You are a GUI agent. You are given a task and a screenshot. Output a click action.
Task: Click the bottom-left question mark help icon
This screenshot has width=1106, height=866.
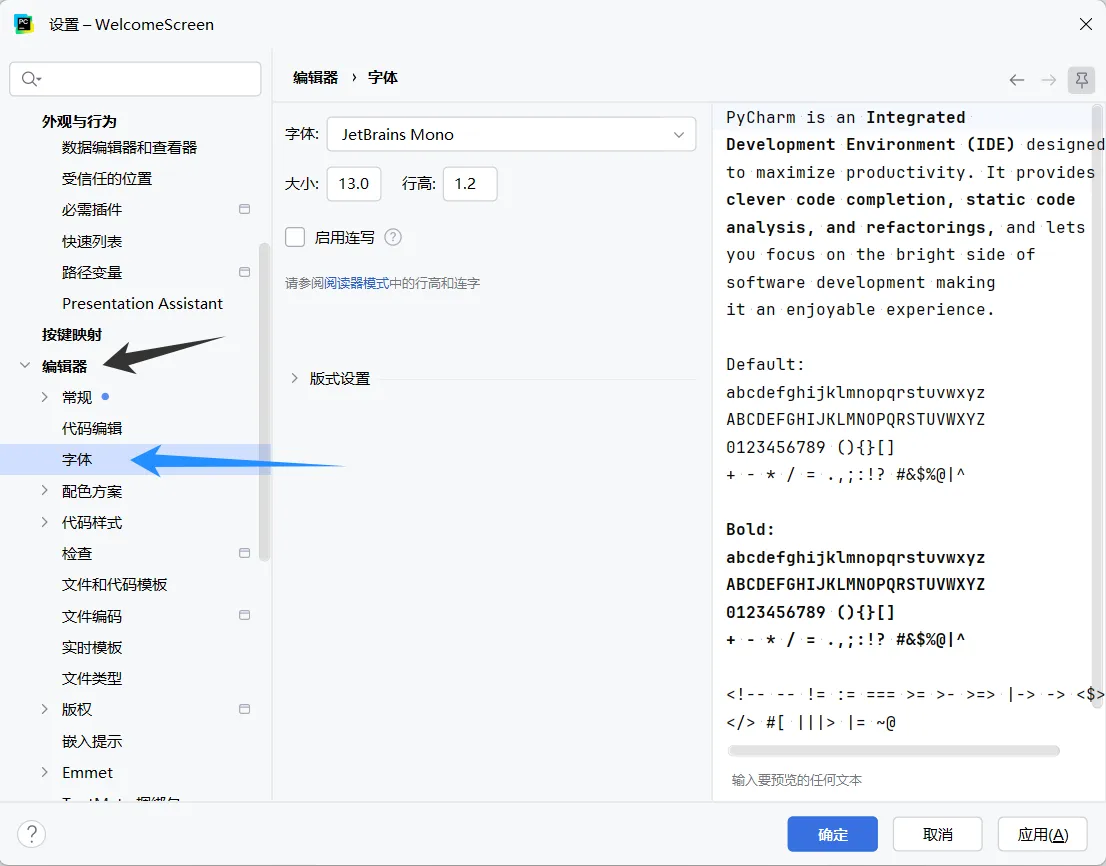tap(32, 834)
